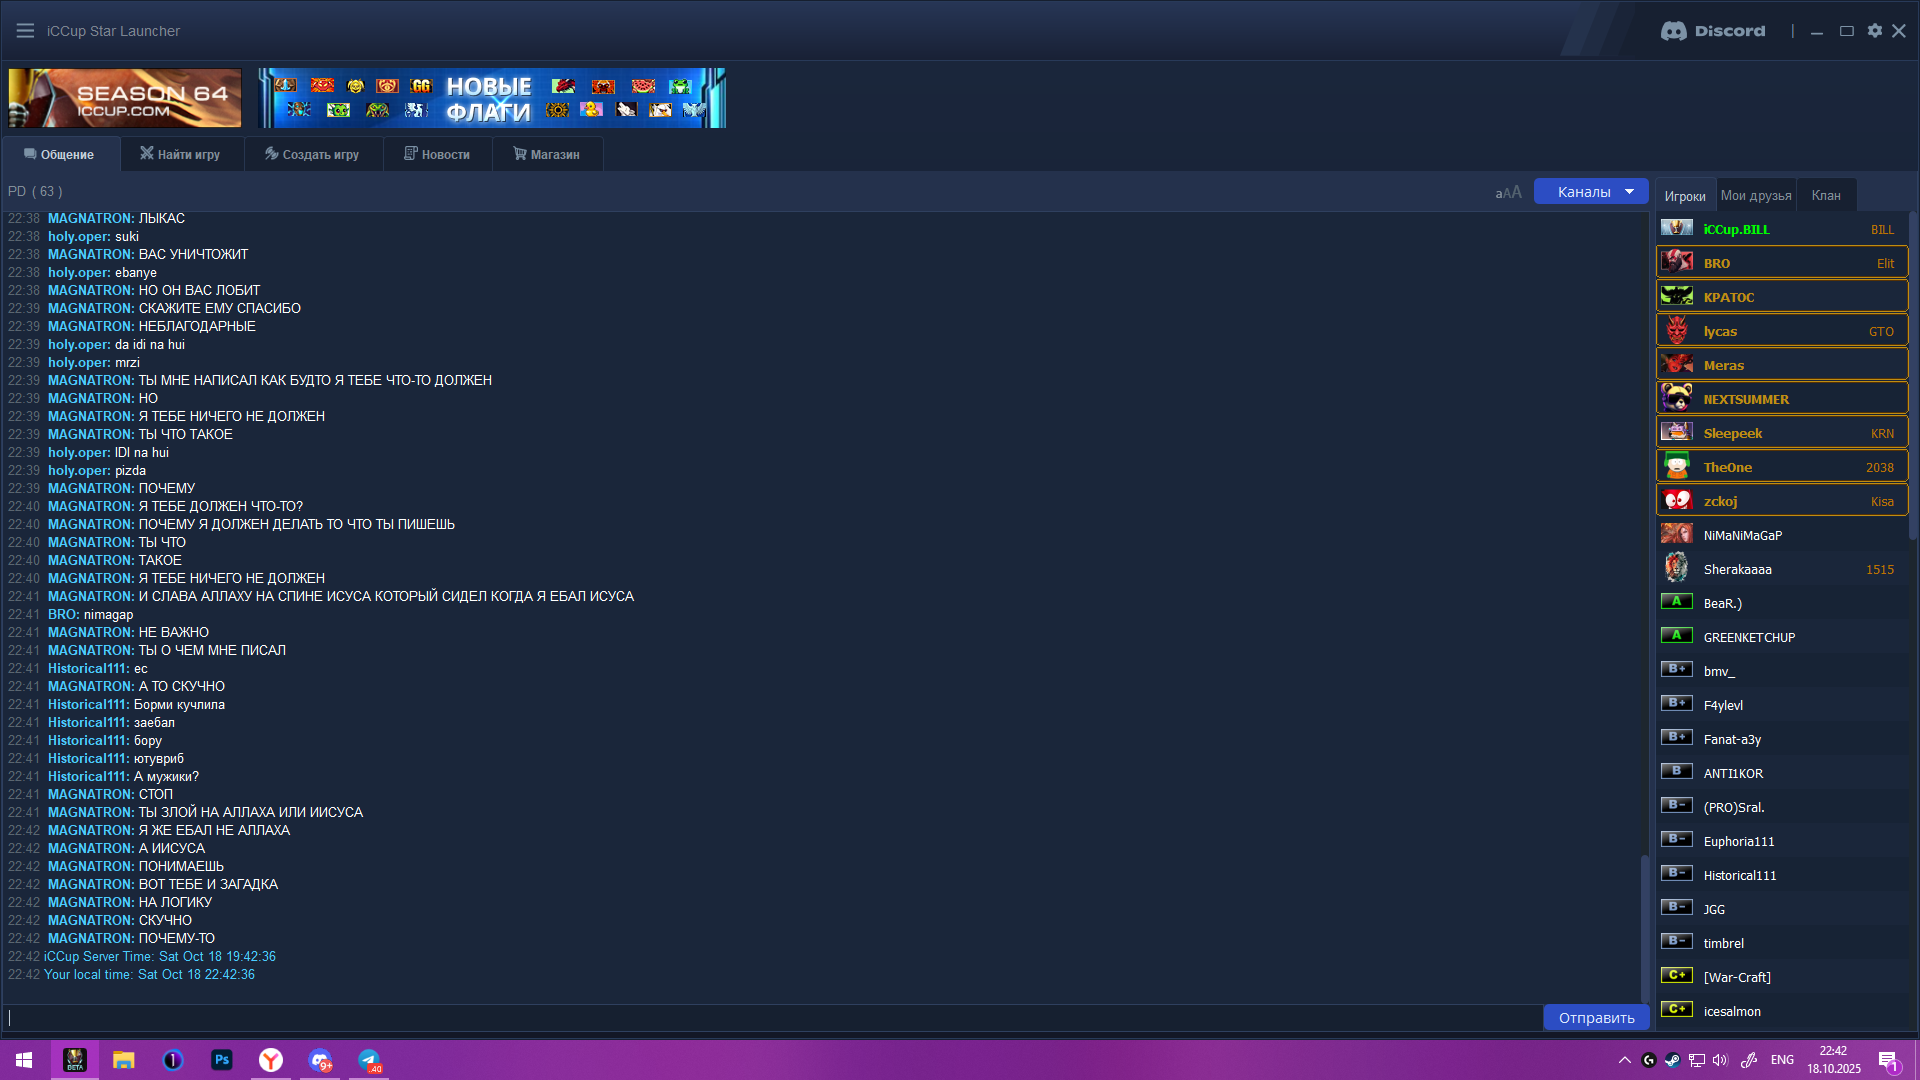The height and width of the screenshot is (1080, 1920).
Task: Click the new flags banner
Action: click(x=491, y=98)
